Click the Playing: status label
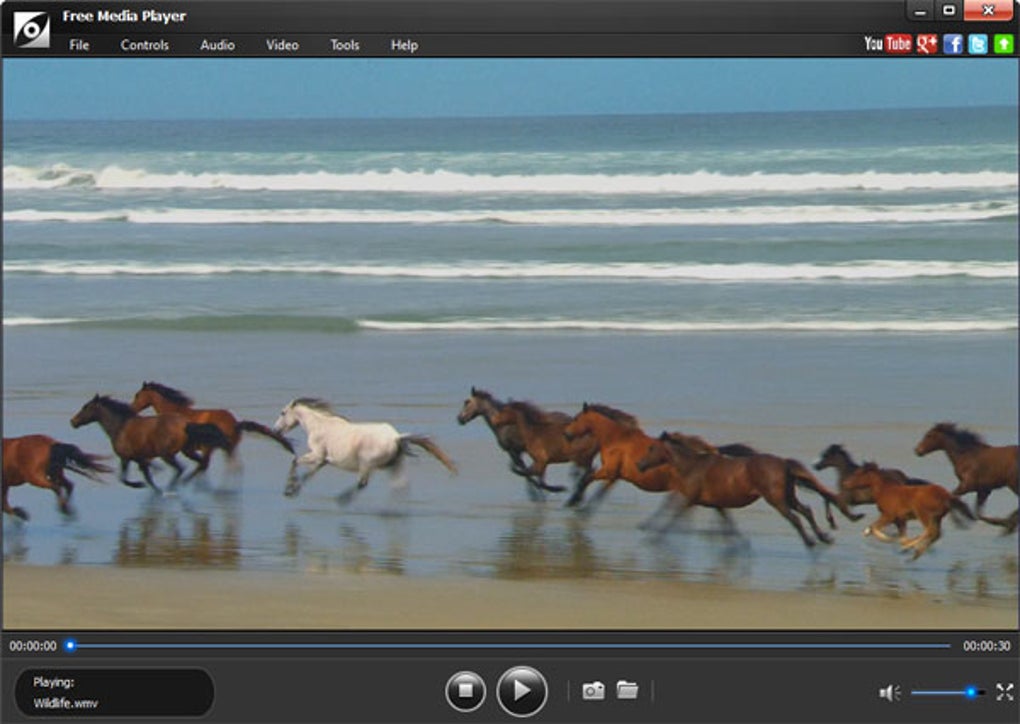This screenshot has width=1020, height=724. 53,682
